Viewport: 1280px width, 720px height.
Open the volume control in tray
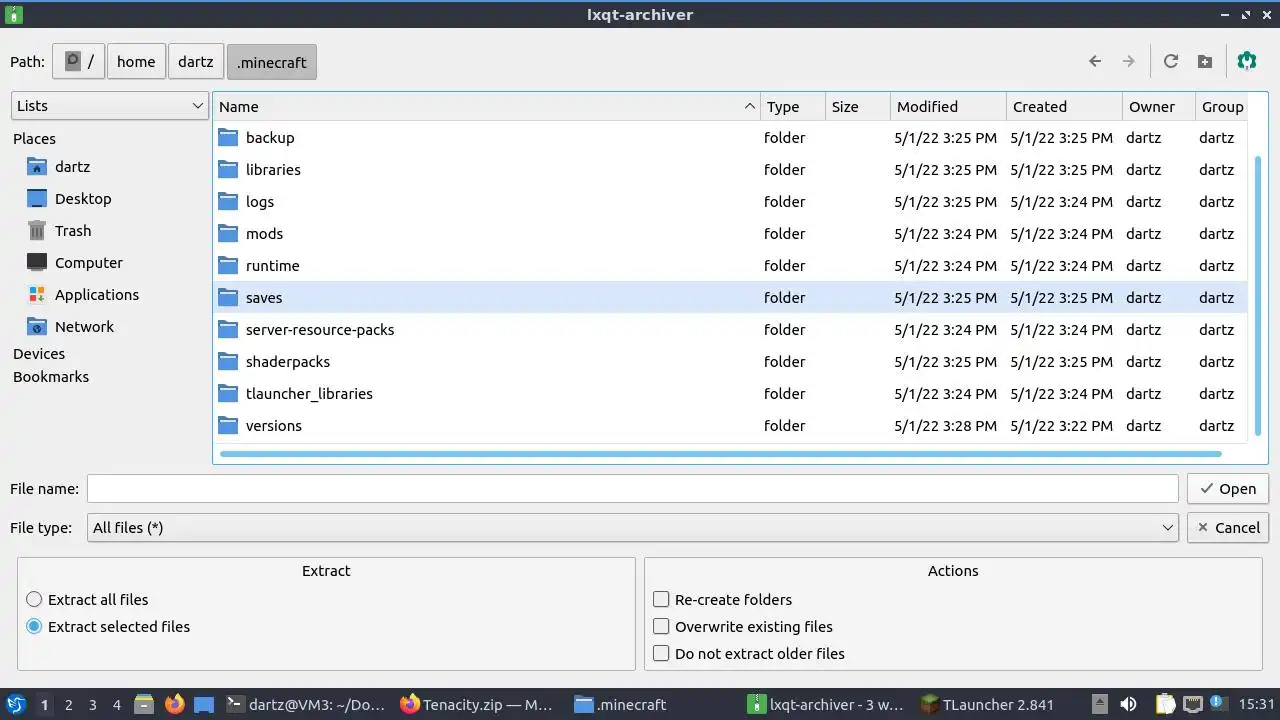coord(1128,705)
